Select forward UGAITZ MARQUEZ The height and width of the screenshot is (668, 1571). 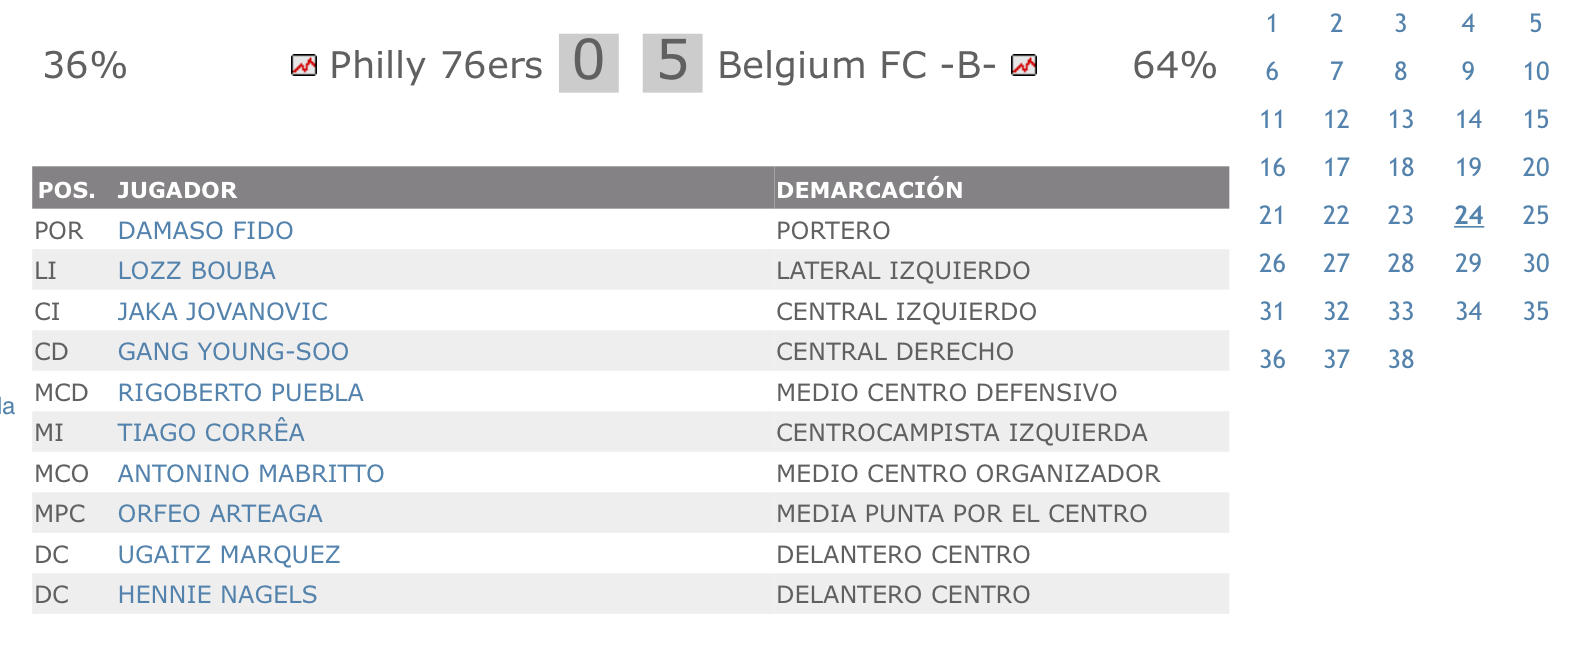pyautogui.click(x=229, y=555)
